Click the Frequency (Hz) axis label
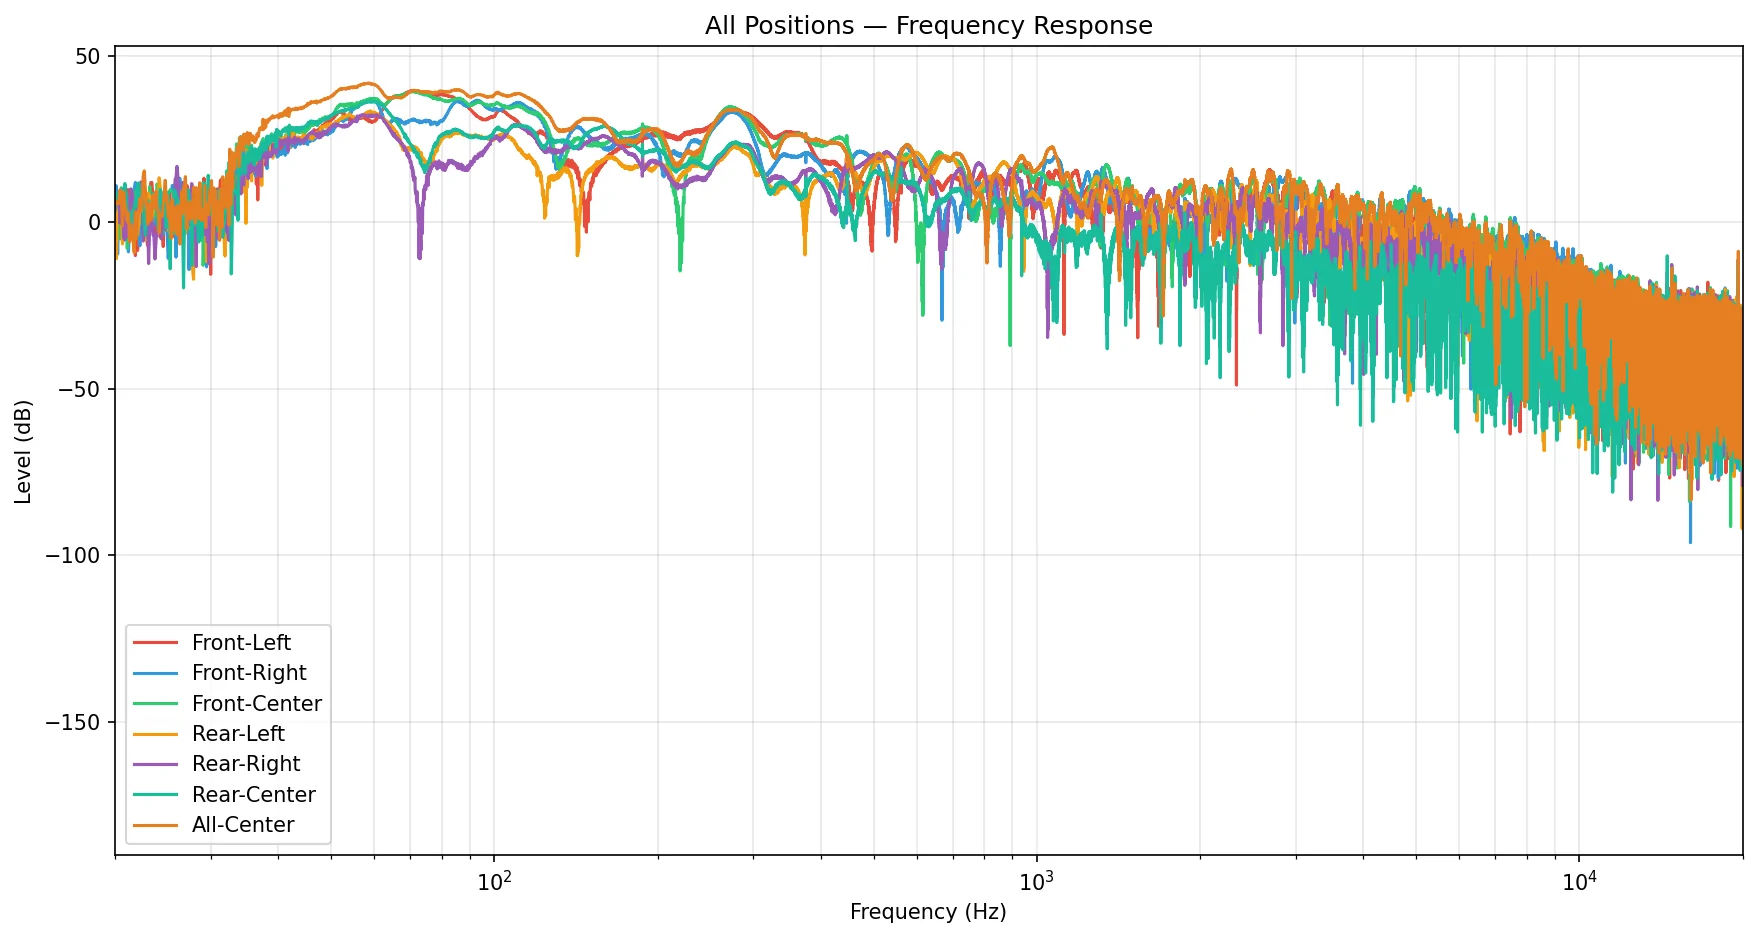This screenshot has width=1757, height=938. [928, 912]
